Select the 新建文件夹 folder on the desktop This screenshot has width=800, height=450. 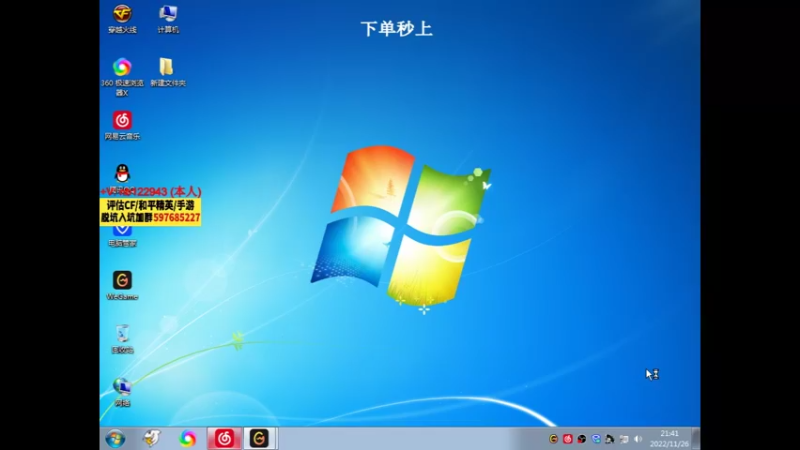coord(168,72)
